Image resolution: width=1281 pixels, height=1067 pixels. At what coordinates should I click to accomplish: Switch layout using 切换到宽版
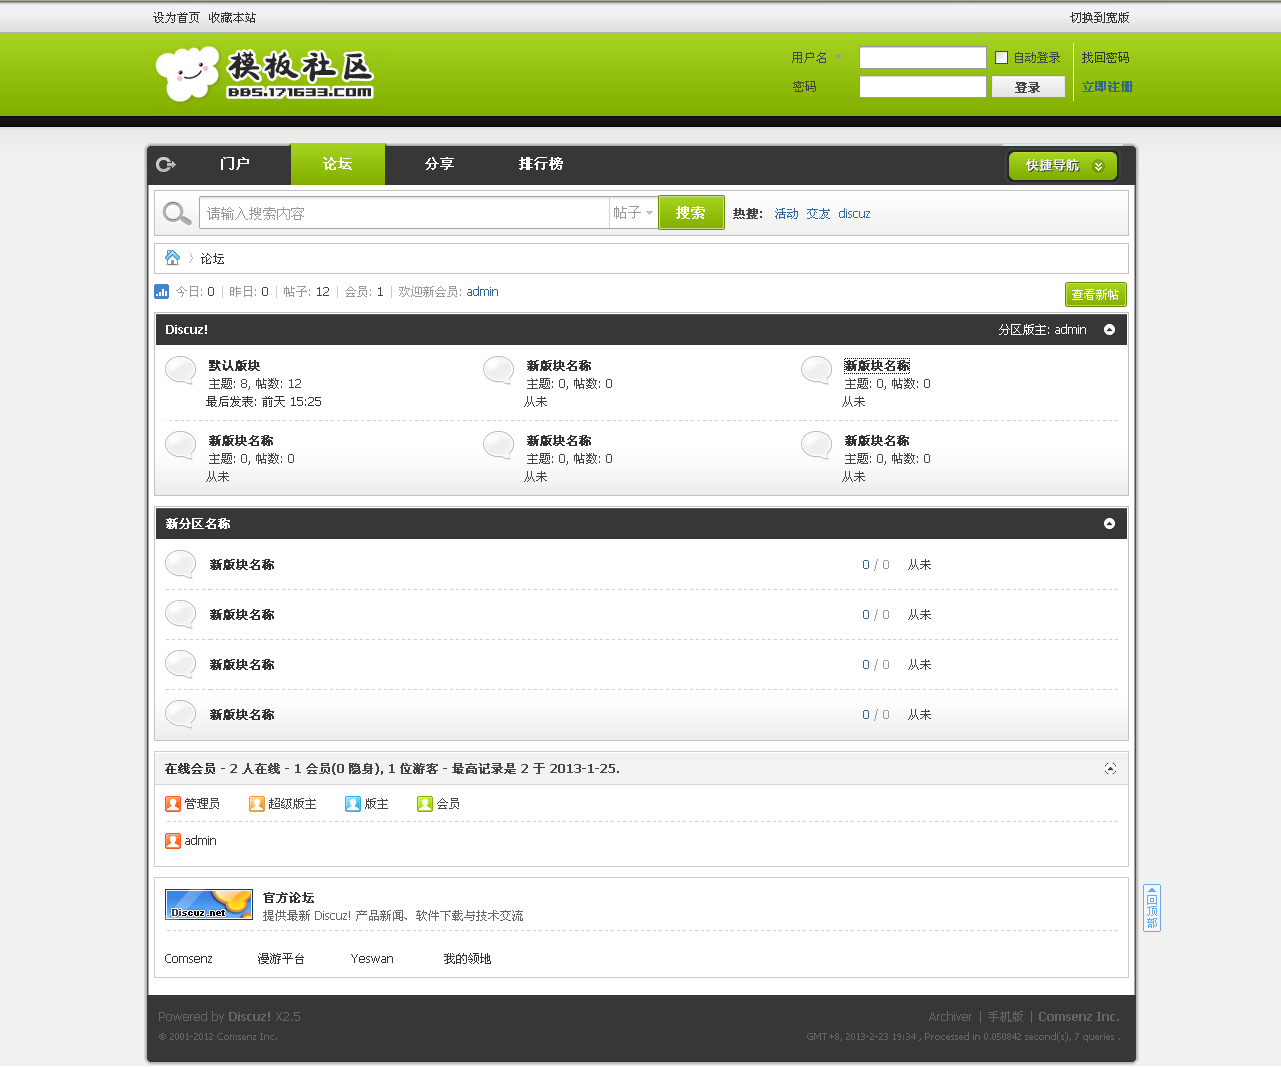click(1099, 18)
